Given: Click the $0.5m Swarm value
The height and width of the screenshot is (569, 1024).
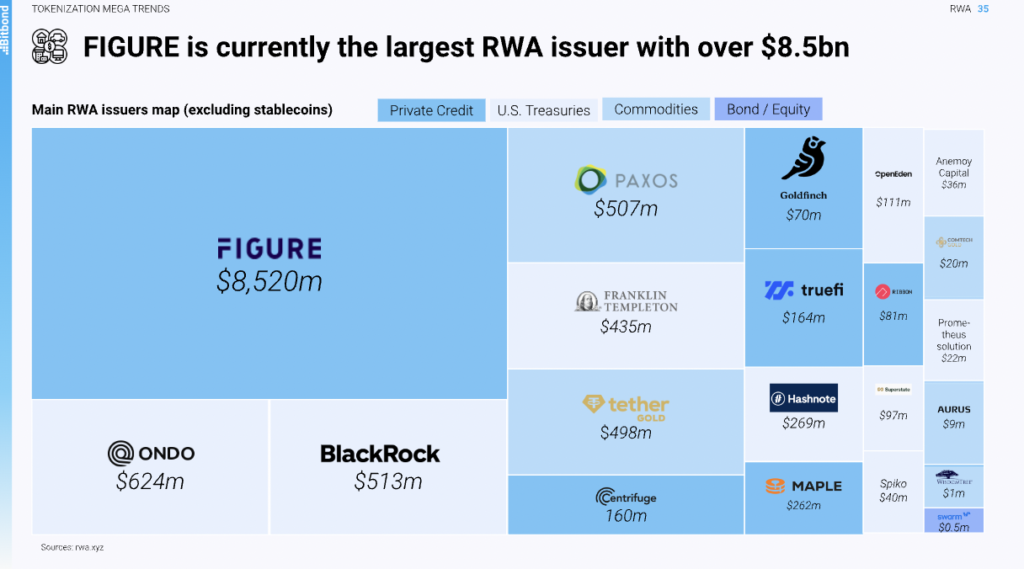Looking at the screenshot, I should point(953,527).
